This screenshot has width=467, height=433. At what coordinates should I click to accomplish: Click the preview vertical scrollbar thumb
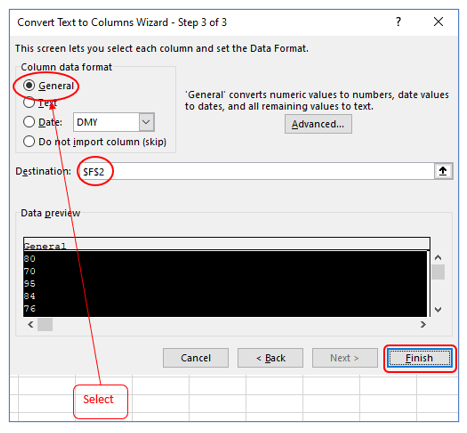click(x=438, y=272)
